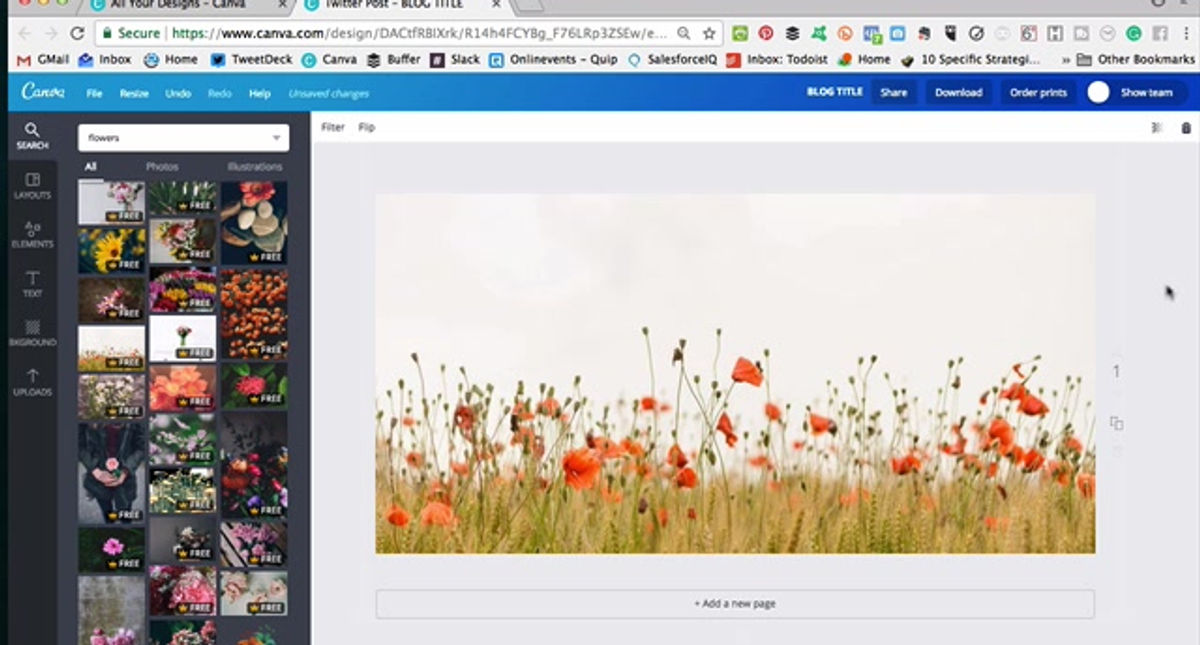Click the Download button
The image size is (1200, 645).
(x=958, y=92)
